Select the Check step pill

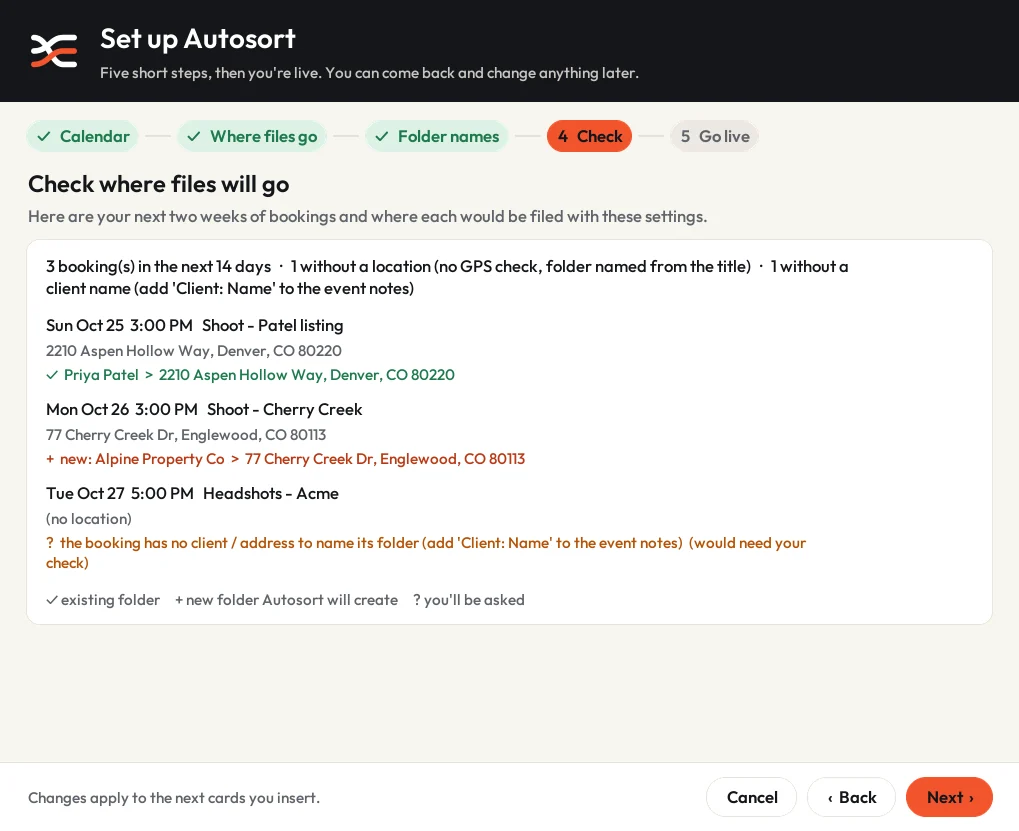coord(589,136)
